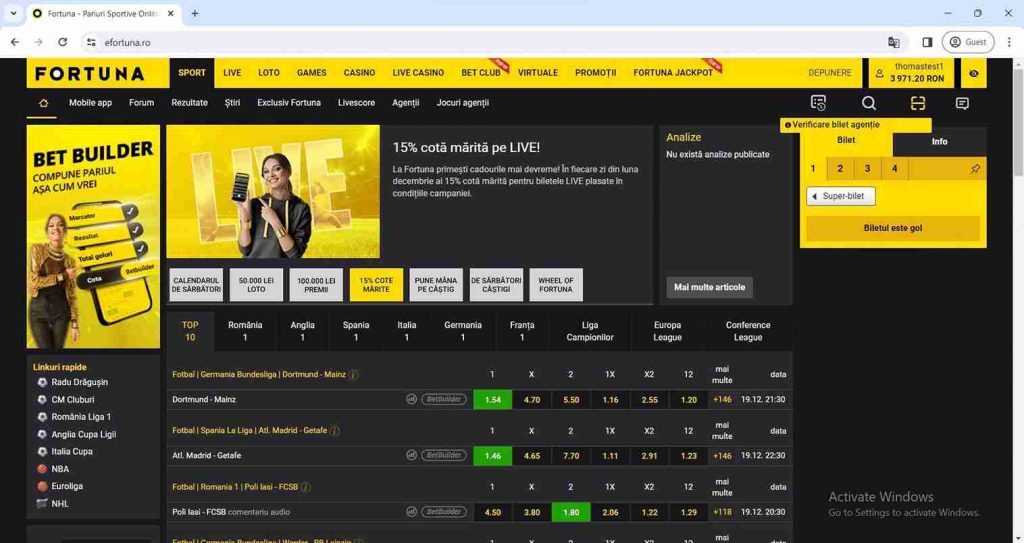Open statistics icon for Poli Iasi - FCSB
This screenshot has width=1024, height=543.
[x=411, y=512]
